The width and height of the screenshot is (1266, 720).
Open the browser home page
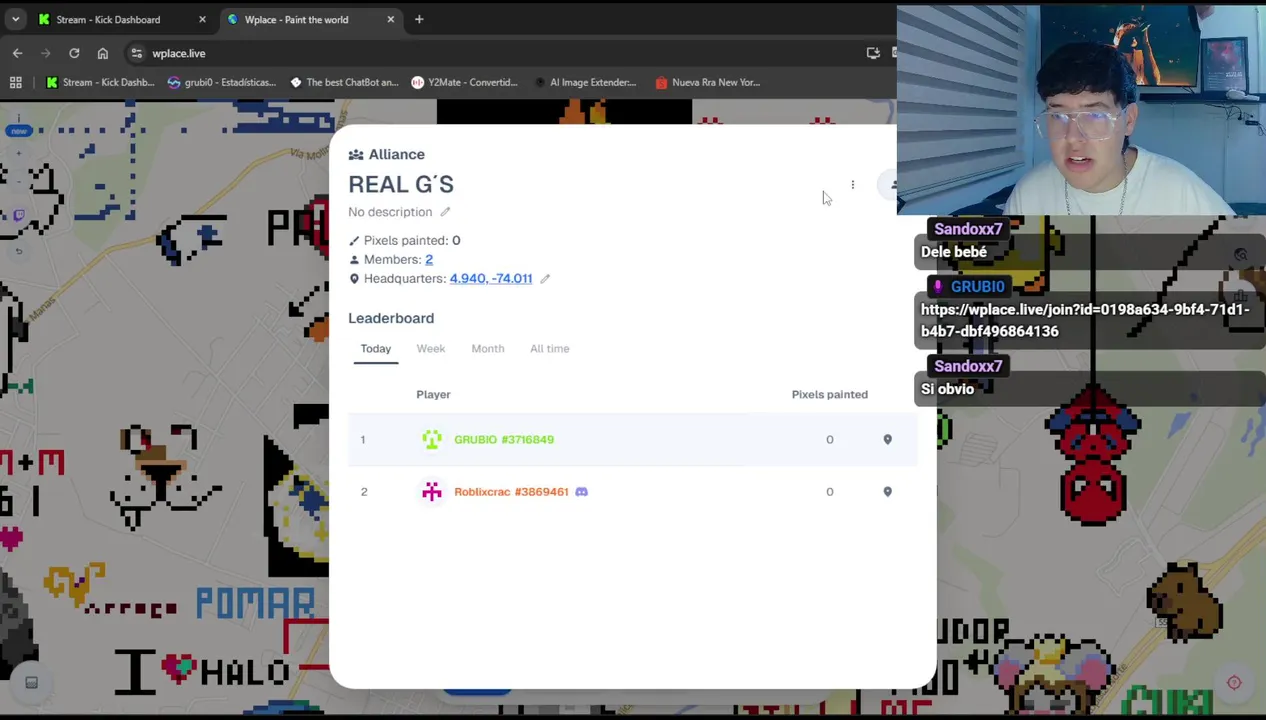tap(102, 53)
